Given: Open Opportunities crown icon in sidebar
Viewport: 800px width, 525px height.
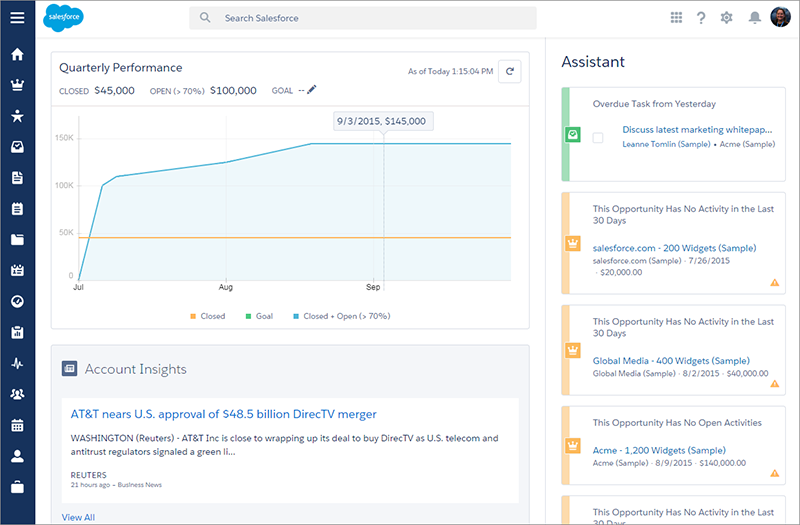Looking at the screenshot, I should click(17, 85).
